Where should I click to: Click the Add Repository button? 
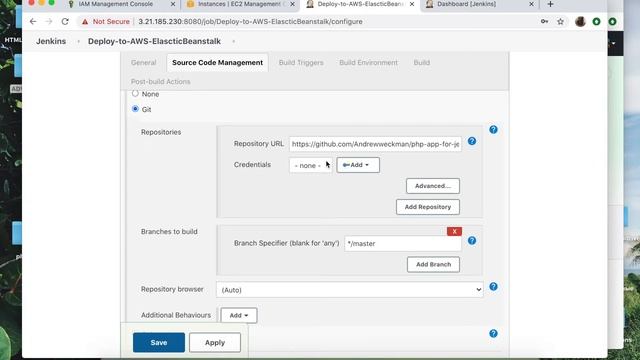(x=428, y=207)
